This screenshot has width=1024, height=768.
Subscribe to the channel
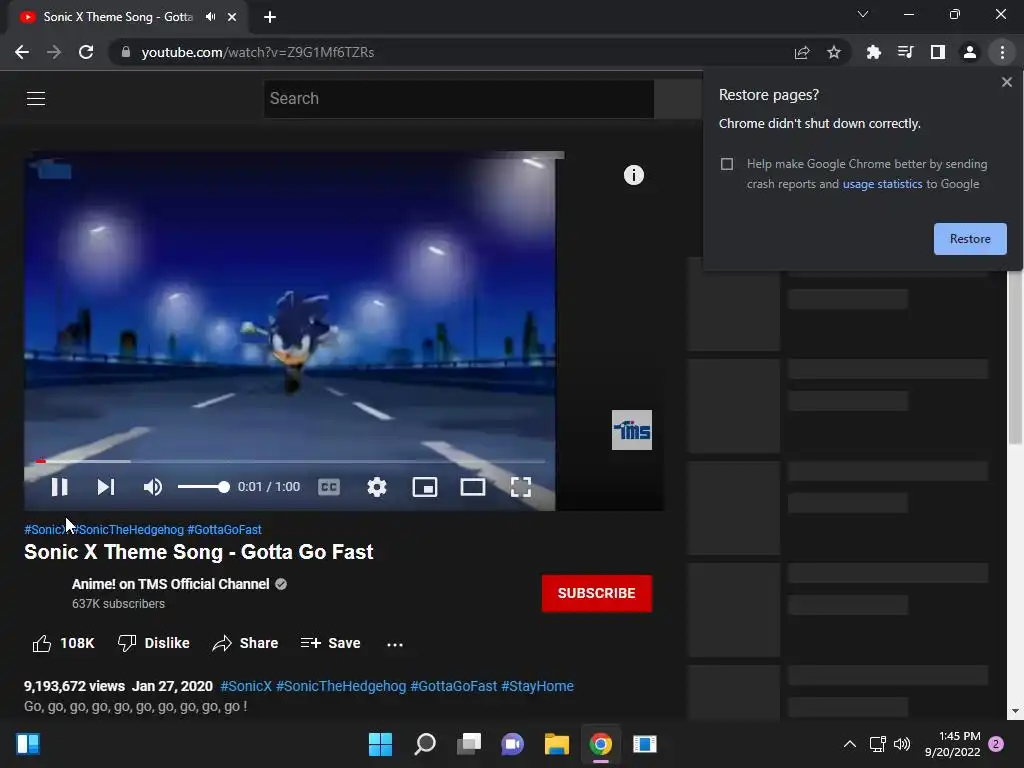click(596, 593)
